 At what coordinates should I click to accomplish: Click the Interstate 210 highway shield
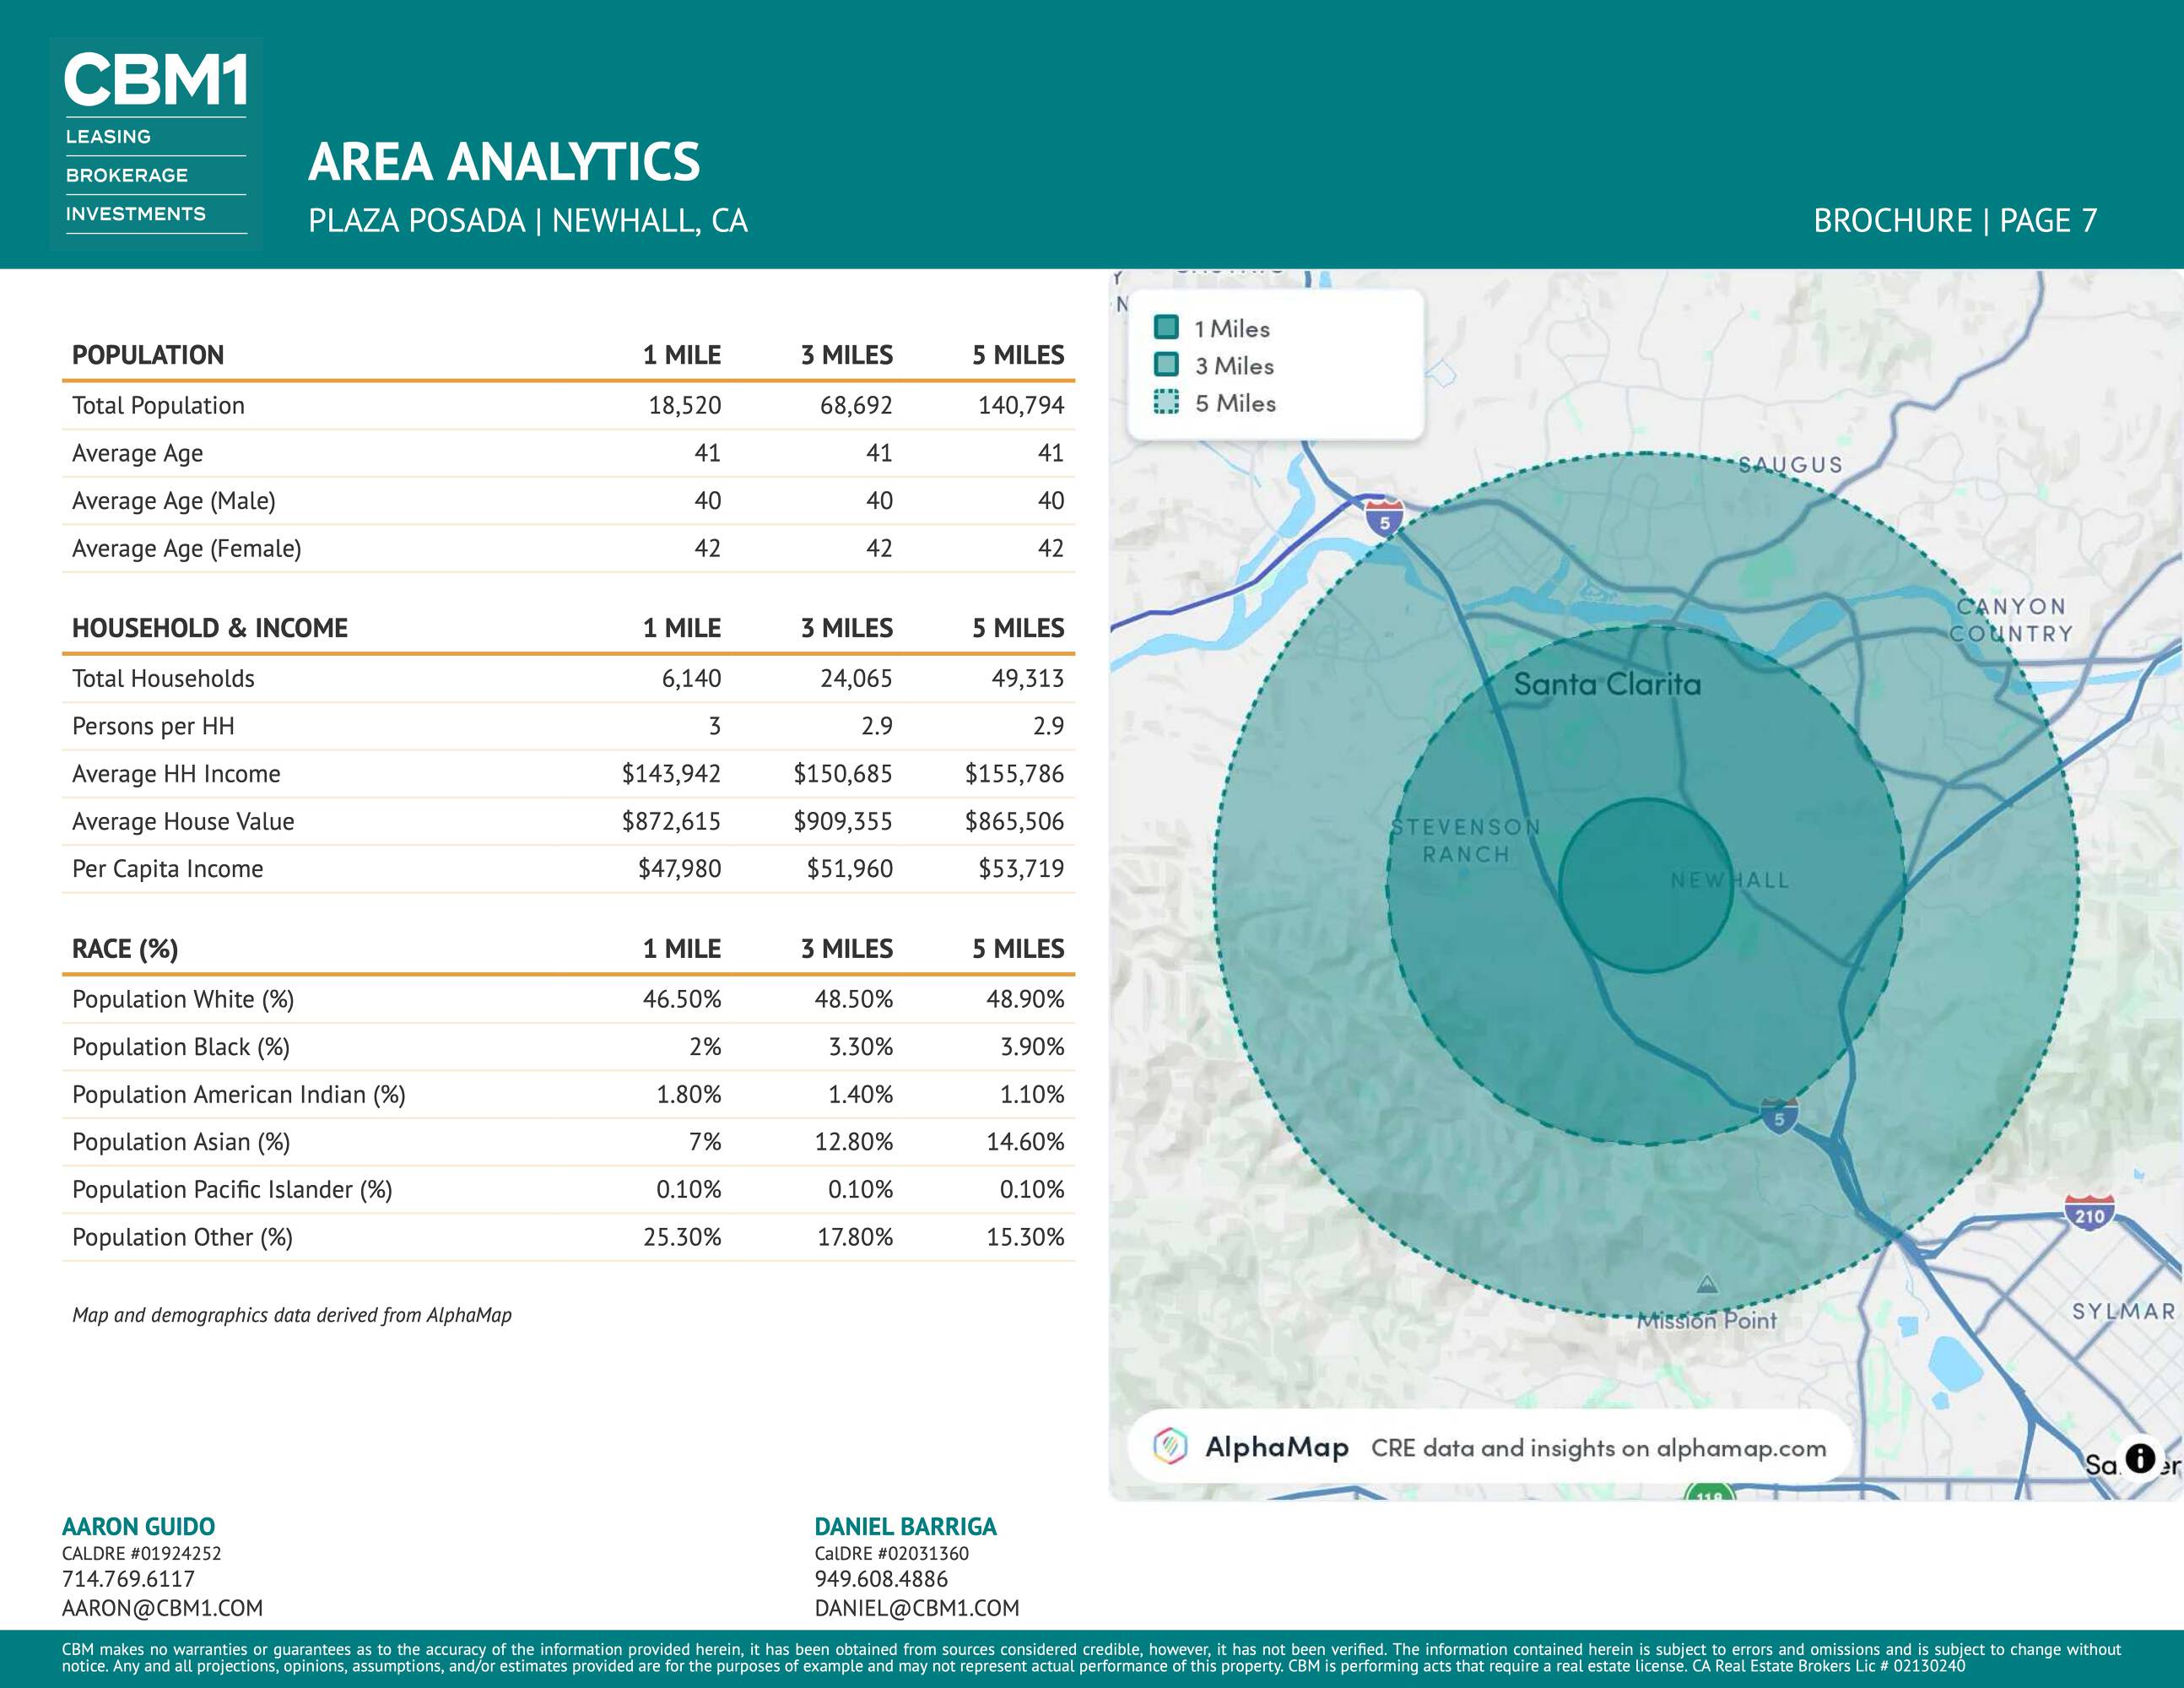coord(2089,1214)
